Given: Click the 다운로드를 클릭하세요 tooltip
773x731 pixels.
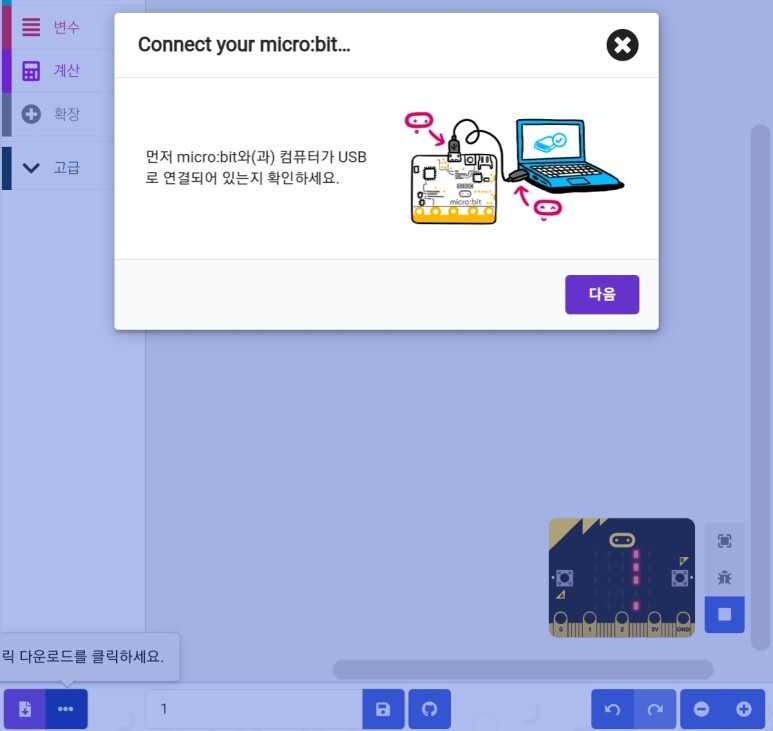Looking at the screenshot, I should [89, 657].
